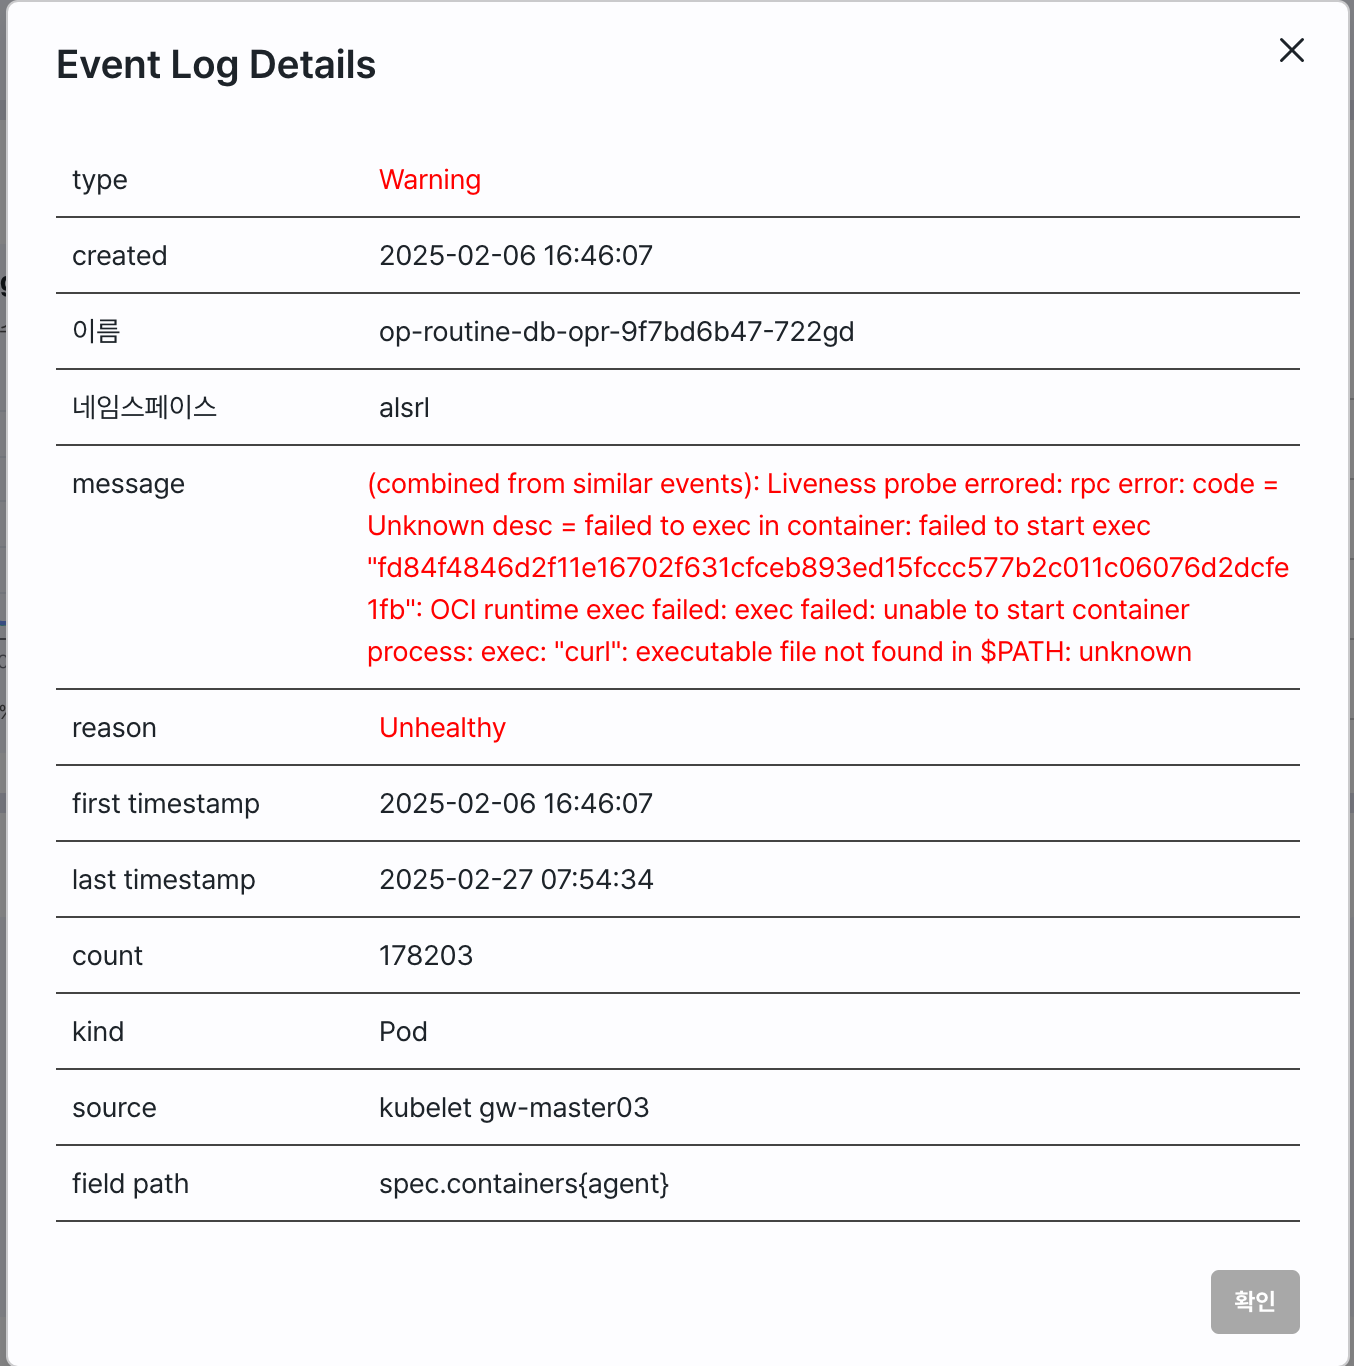
Task: Click the 'source' row label
Action: [114, 1108]
